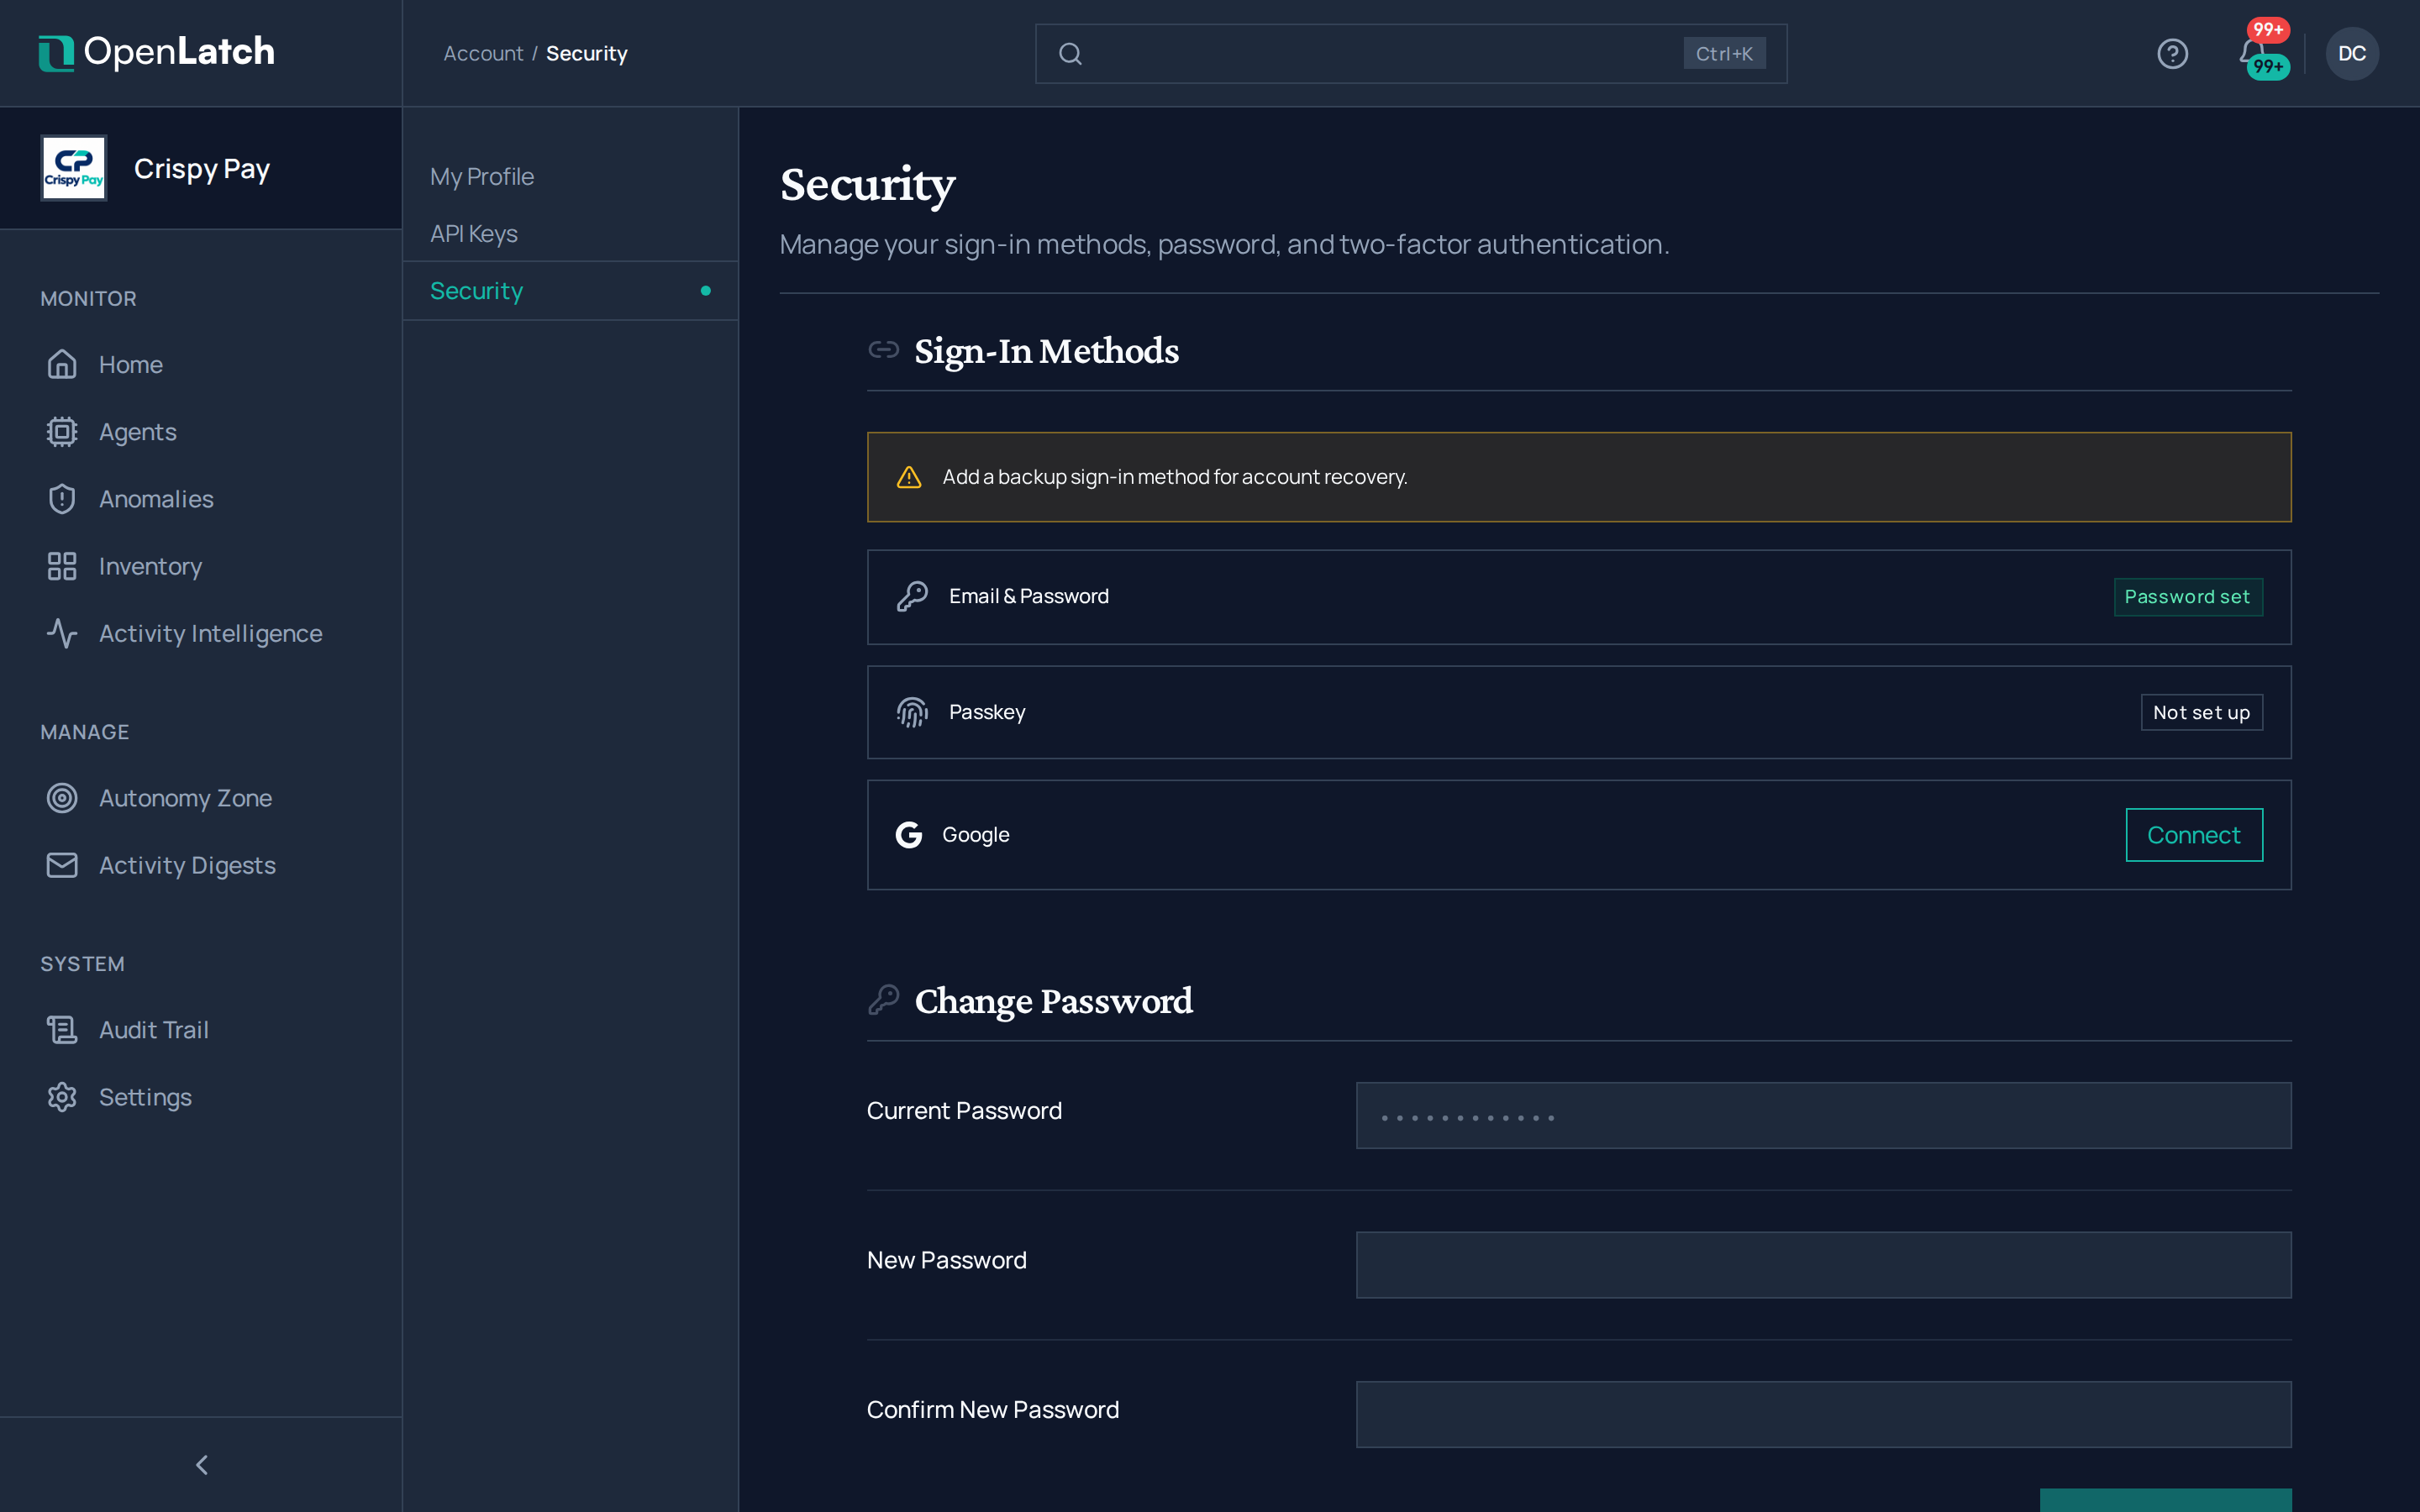The width and height of the screenshot is (2420, 1512).
Task: Click the Activity Digests envelope icon
Action: coord(62,865)
